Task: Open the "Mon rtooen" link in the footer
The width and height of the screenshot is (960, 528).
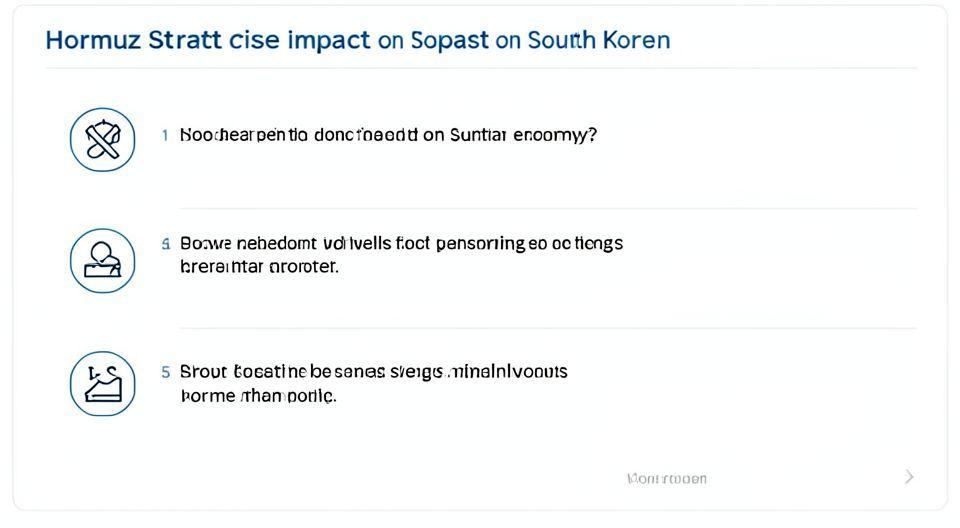Action: [666, 478]
